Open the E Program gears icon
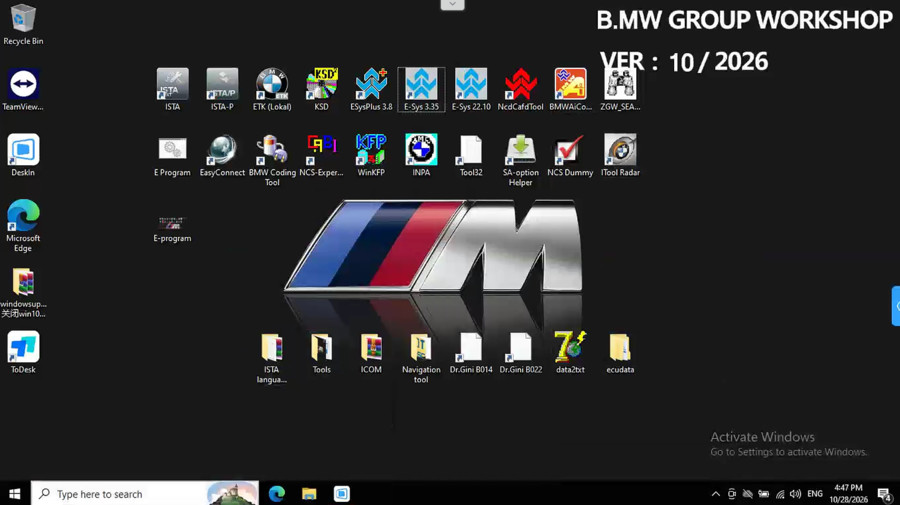This screenshot has width=900, height=505. point(172,156)
